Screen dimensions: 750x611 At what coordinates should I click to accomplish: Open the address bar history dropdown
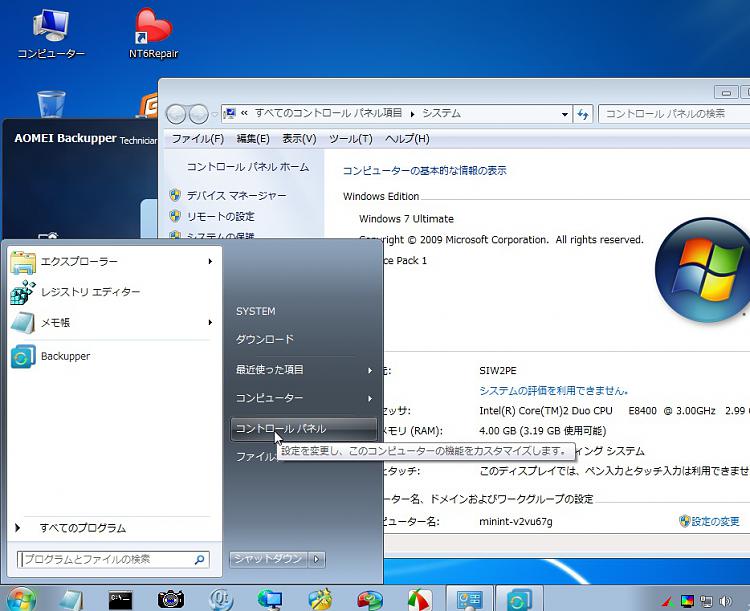(564, 114)
